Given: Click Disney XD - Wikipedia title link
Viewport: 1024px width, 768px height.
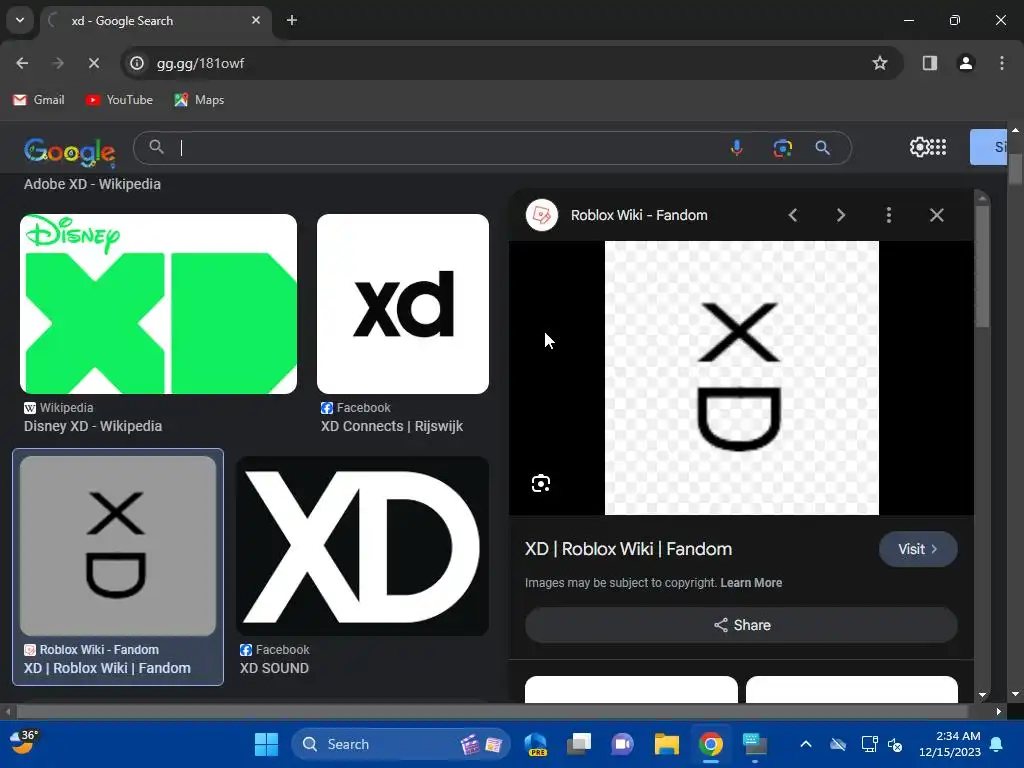Looking at the screenshot, I should click(93, 426).
